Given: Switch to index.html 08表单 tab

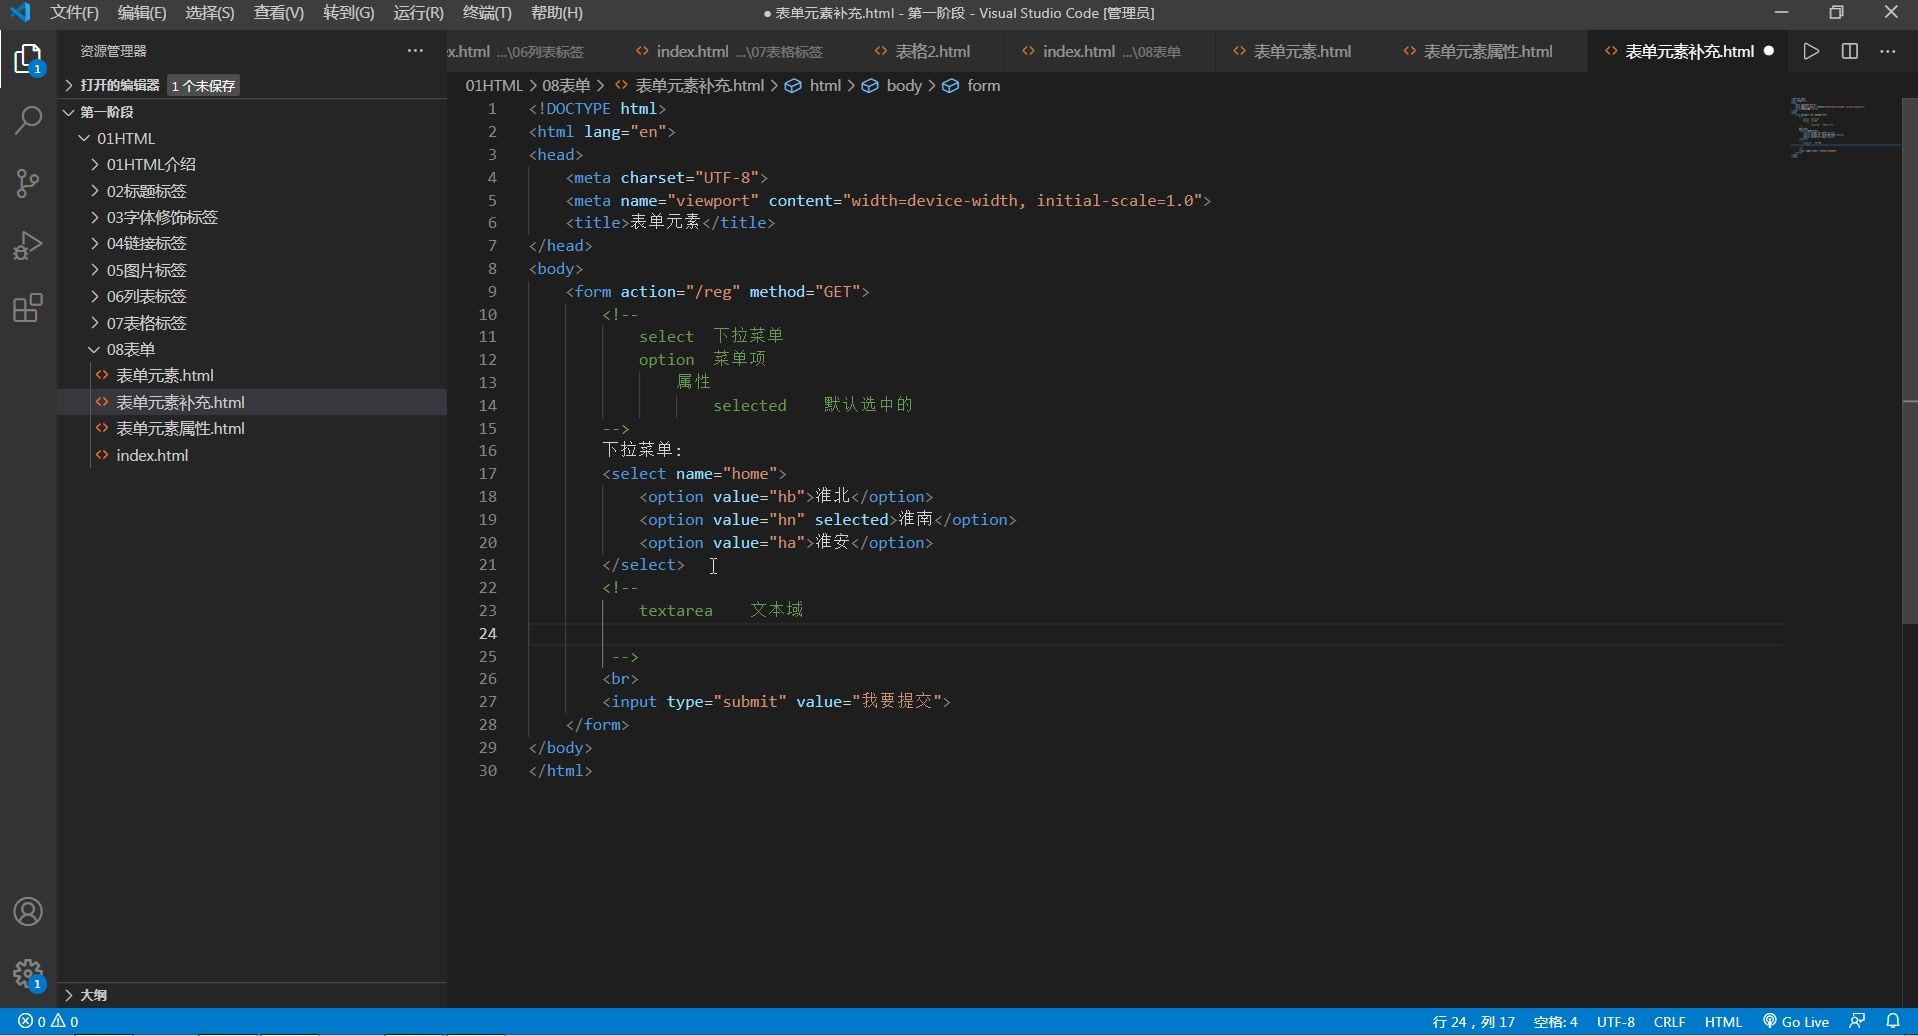Looking at the screenshot, I should 1111,51.
